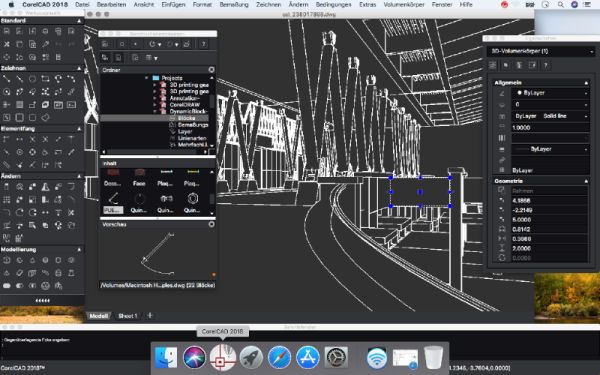This screenshot has height=375, width=600.
Task: Open the Vorschau panel gear settings
Action: click(x=211, y=224)
